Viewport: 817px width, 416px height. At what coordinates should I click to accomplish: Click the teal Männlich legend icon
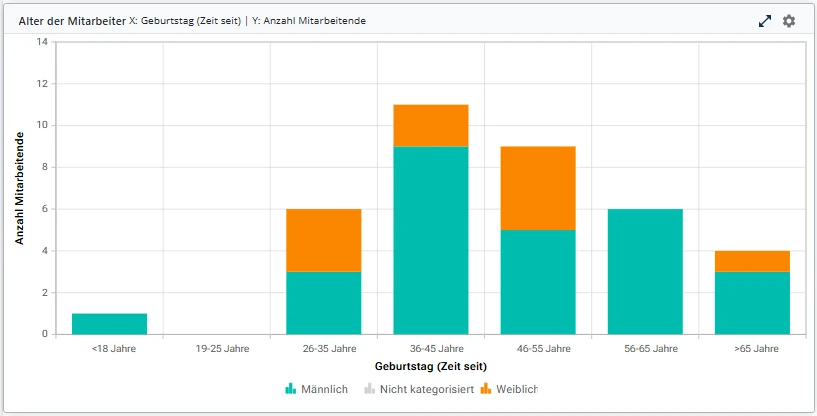coord(291,388)
